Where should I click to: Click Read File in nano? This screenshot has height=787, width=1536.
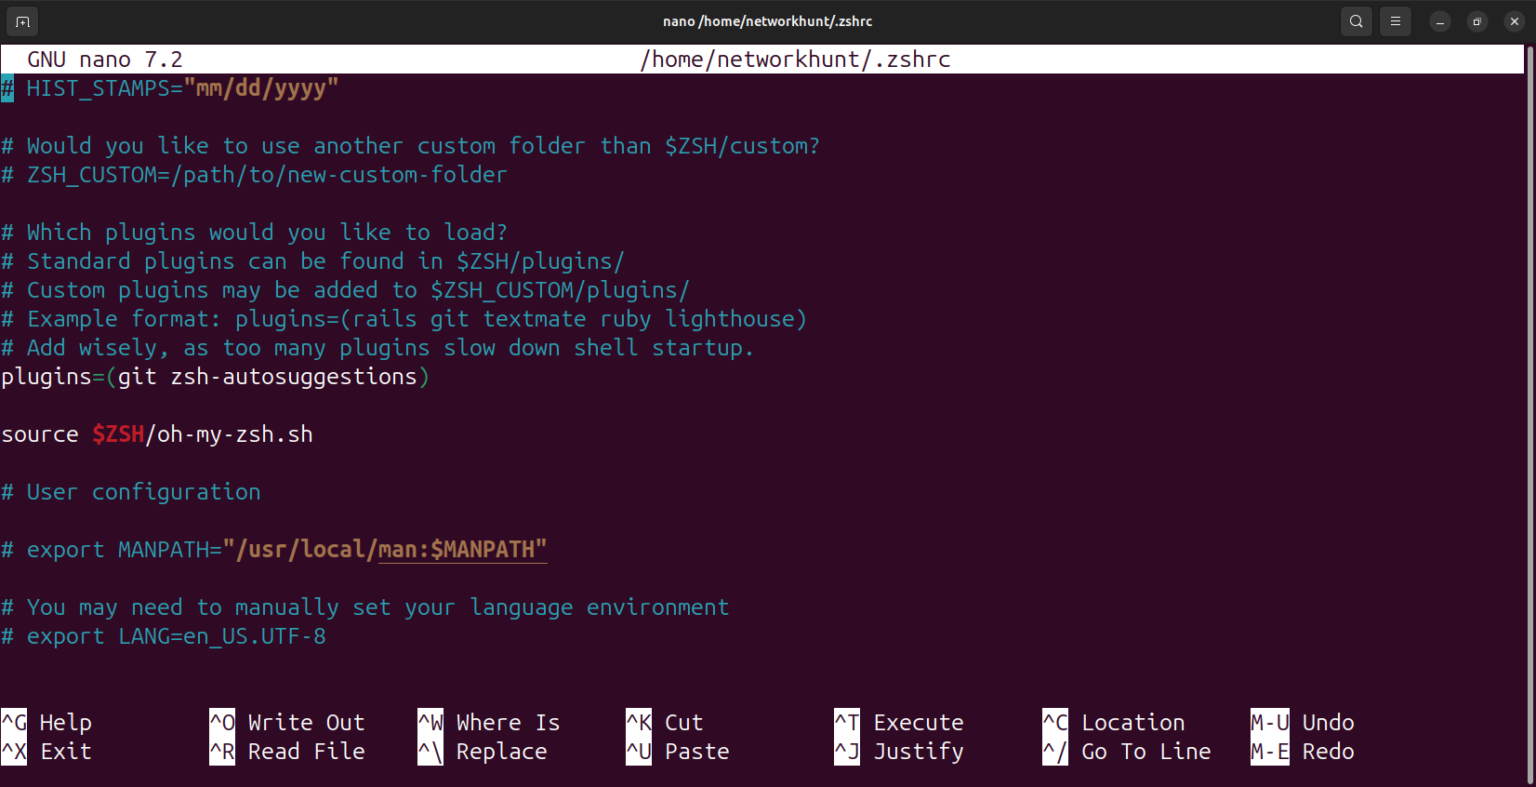[221, 751]
